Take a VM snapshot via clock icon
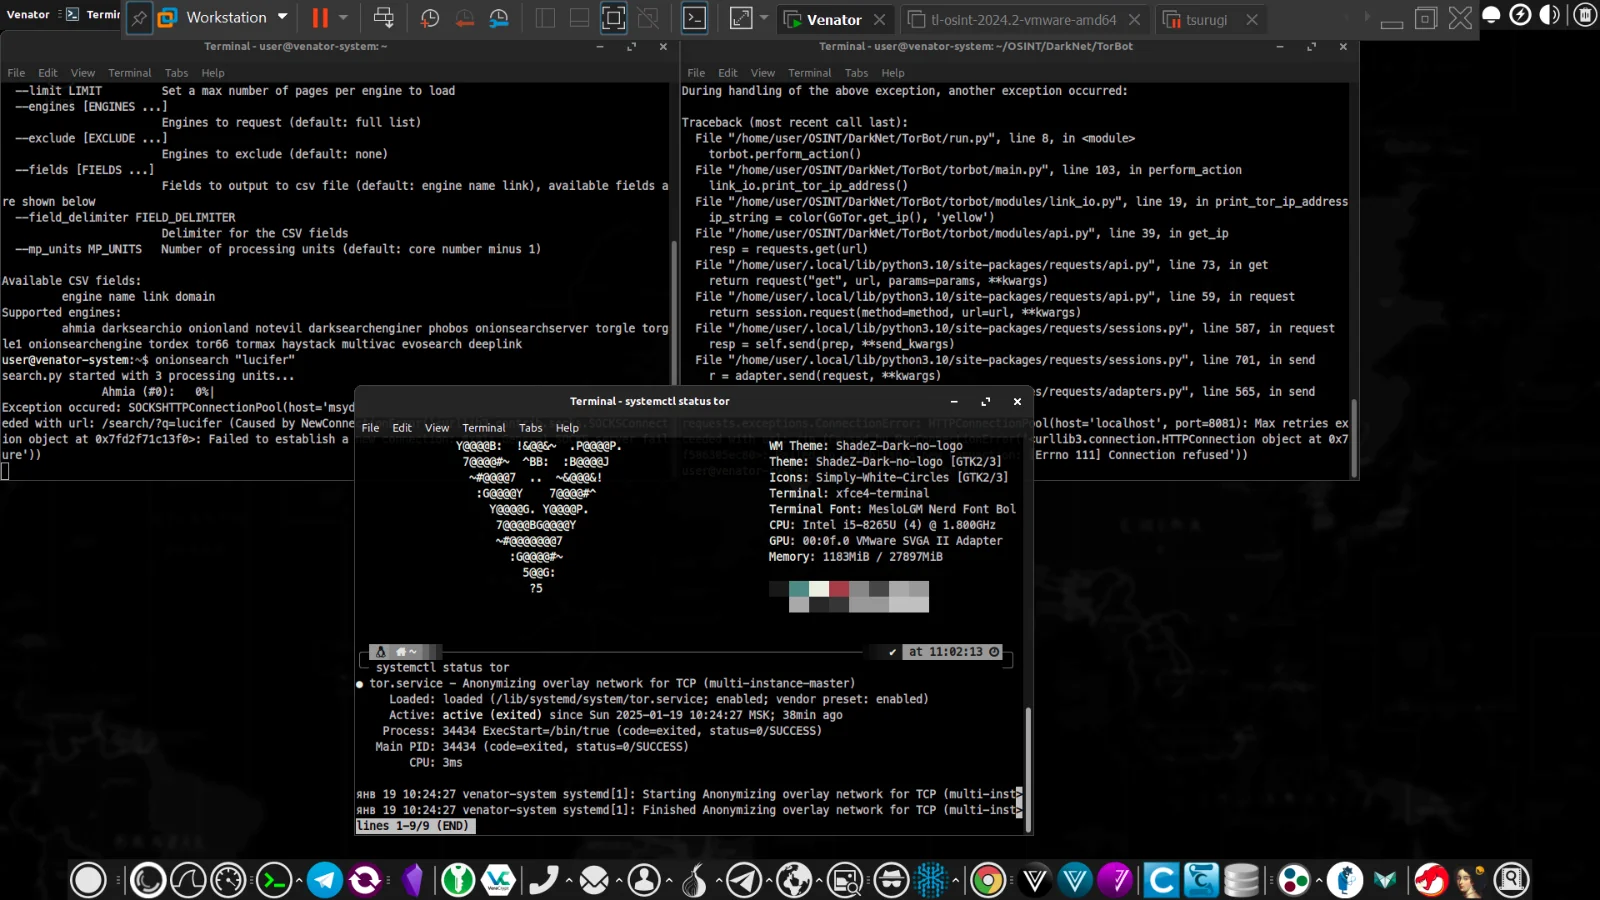Image resolution: width=1600 pixels, height=900 pixels. point(430,17)
